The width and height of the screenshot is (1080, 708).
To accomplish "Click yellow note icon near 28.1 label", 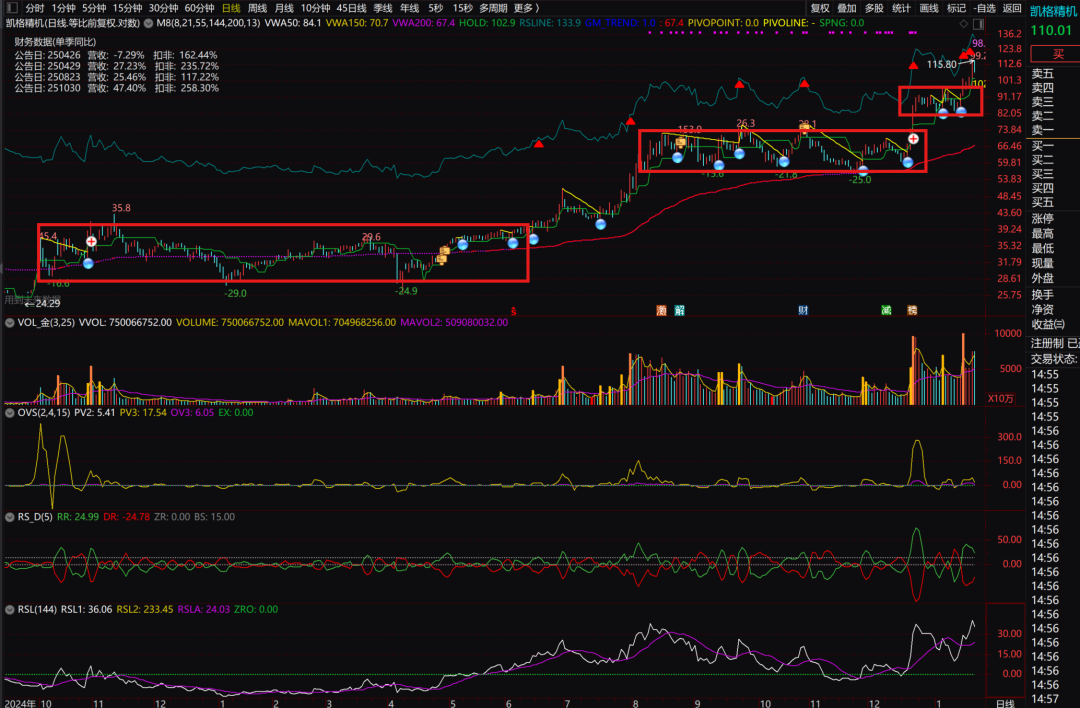I will tap(804, 128).
